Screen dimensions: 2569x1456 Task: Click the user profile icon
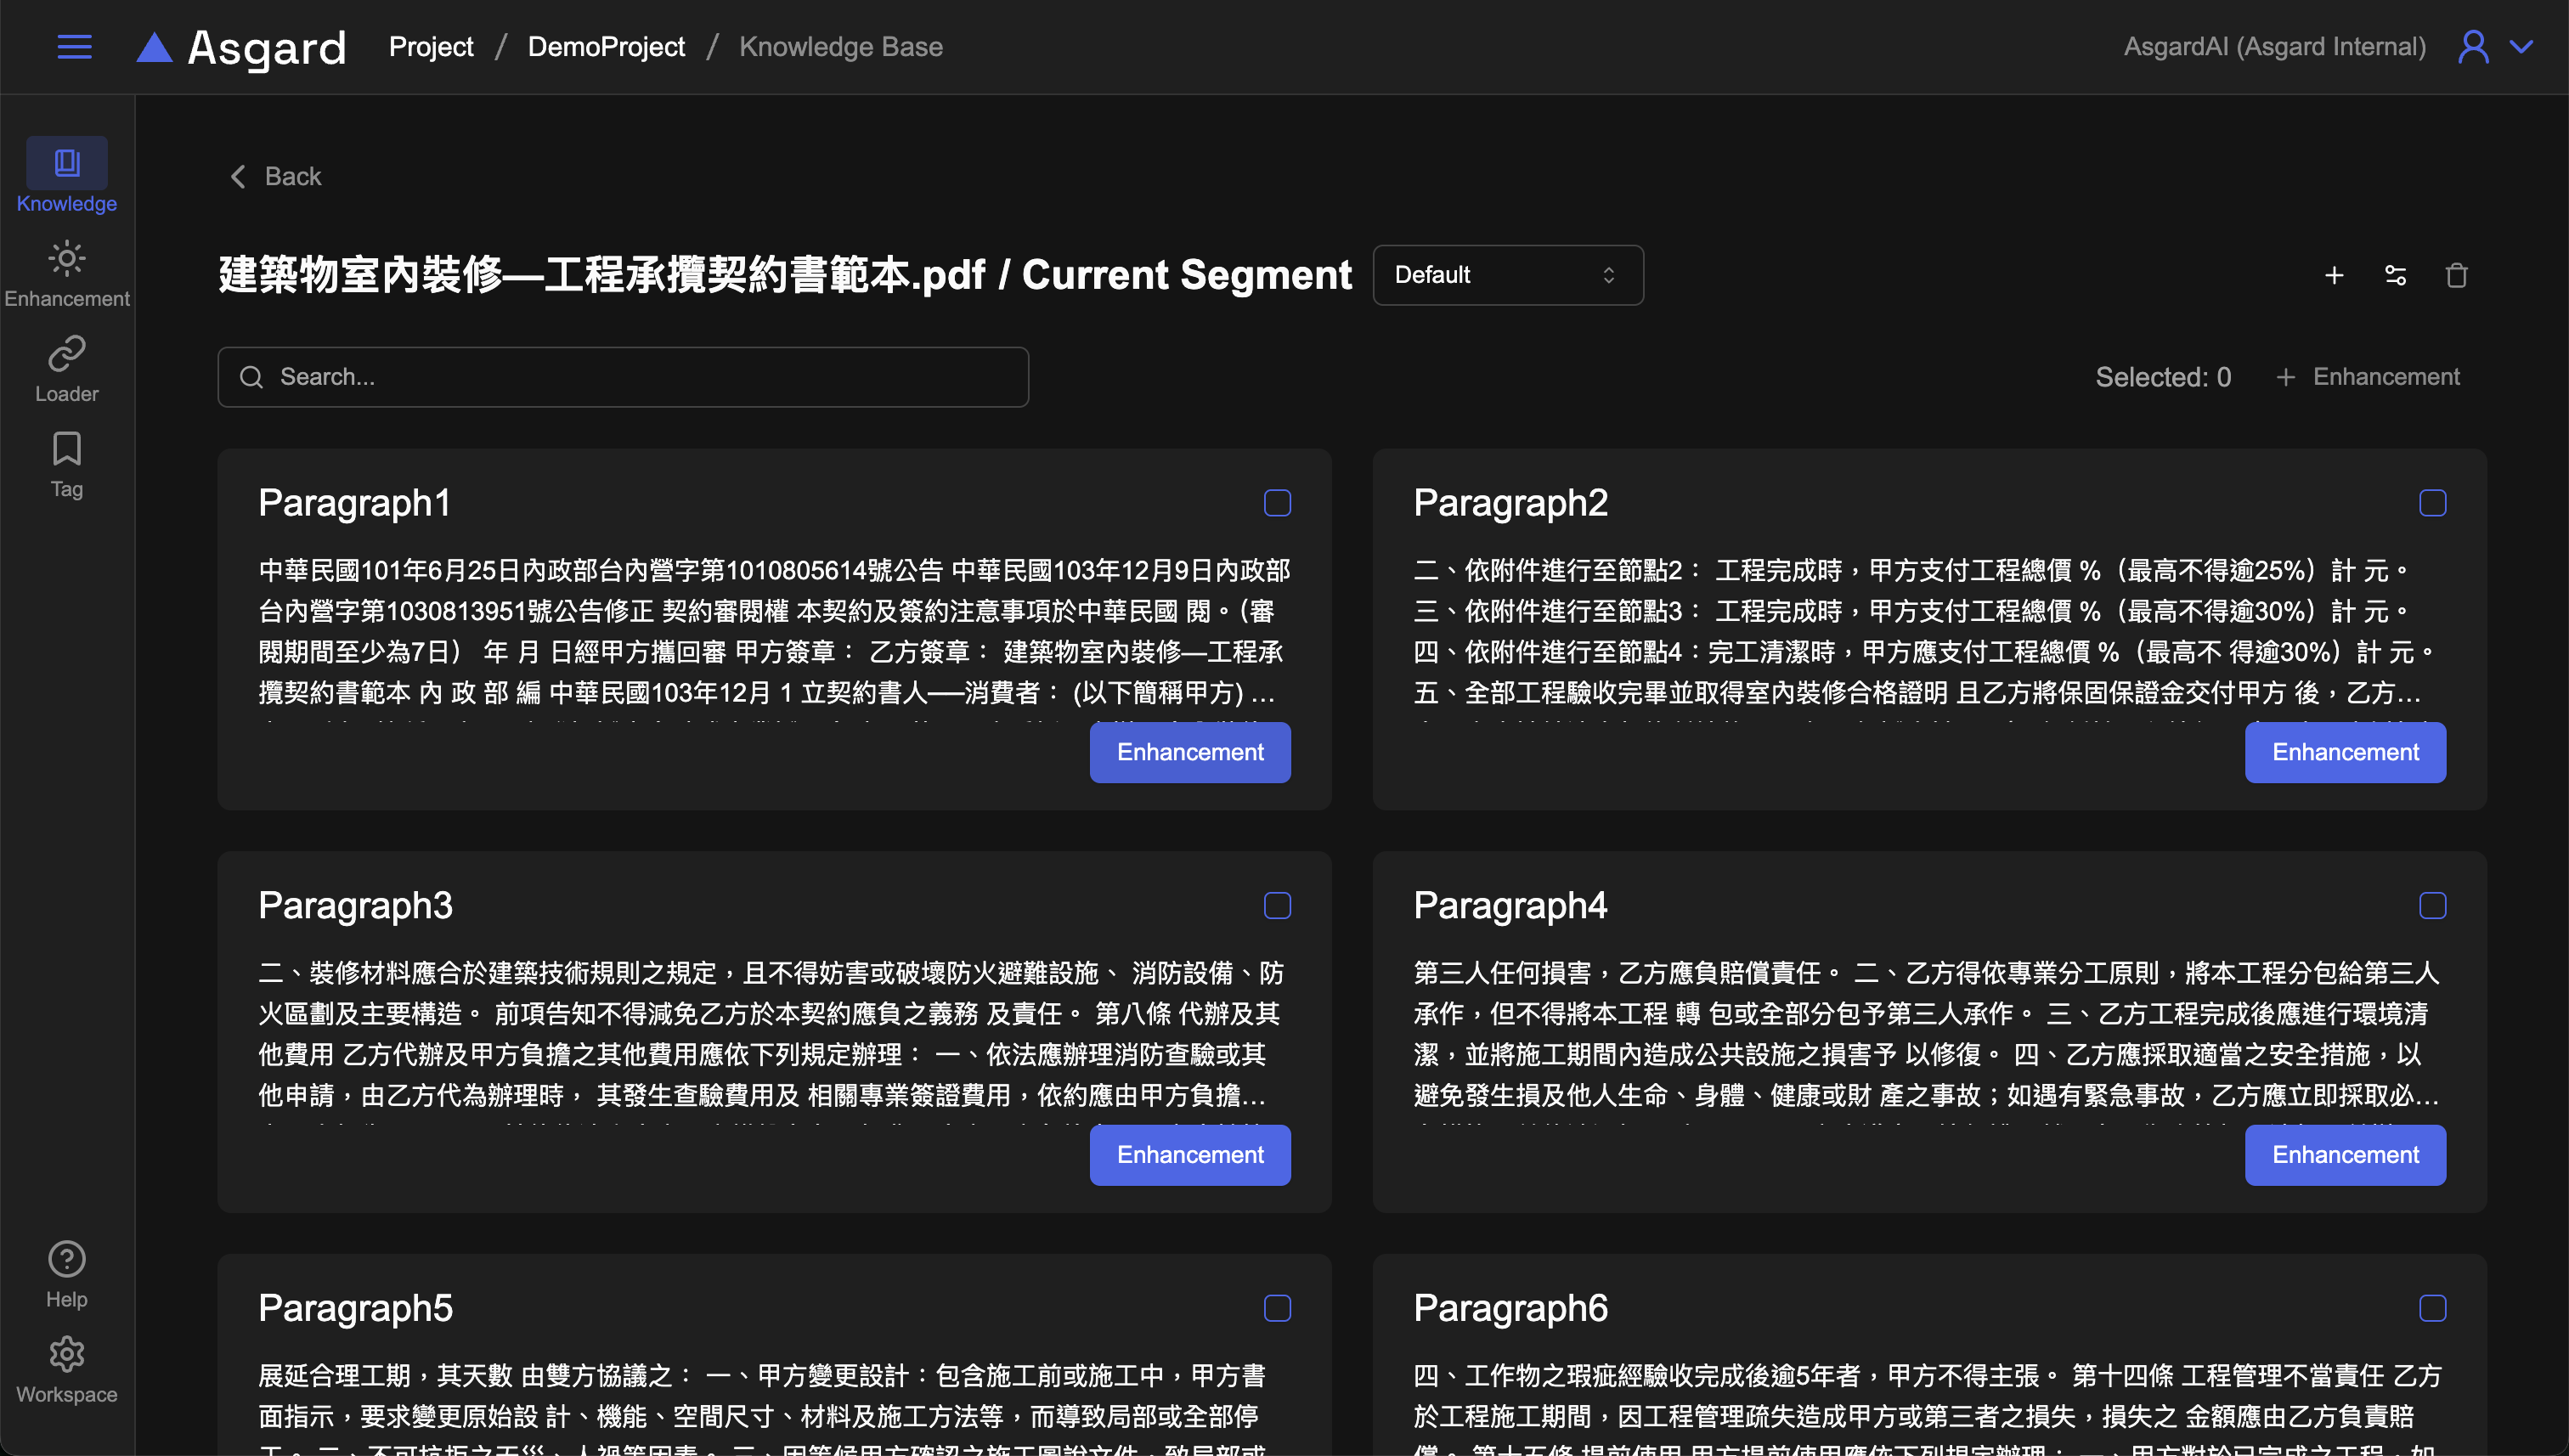[2473, 47]
